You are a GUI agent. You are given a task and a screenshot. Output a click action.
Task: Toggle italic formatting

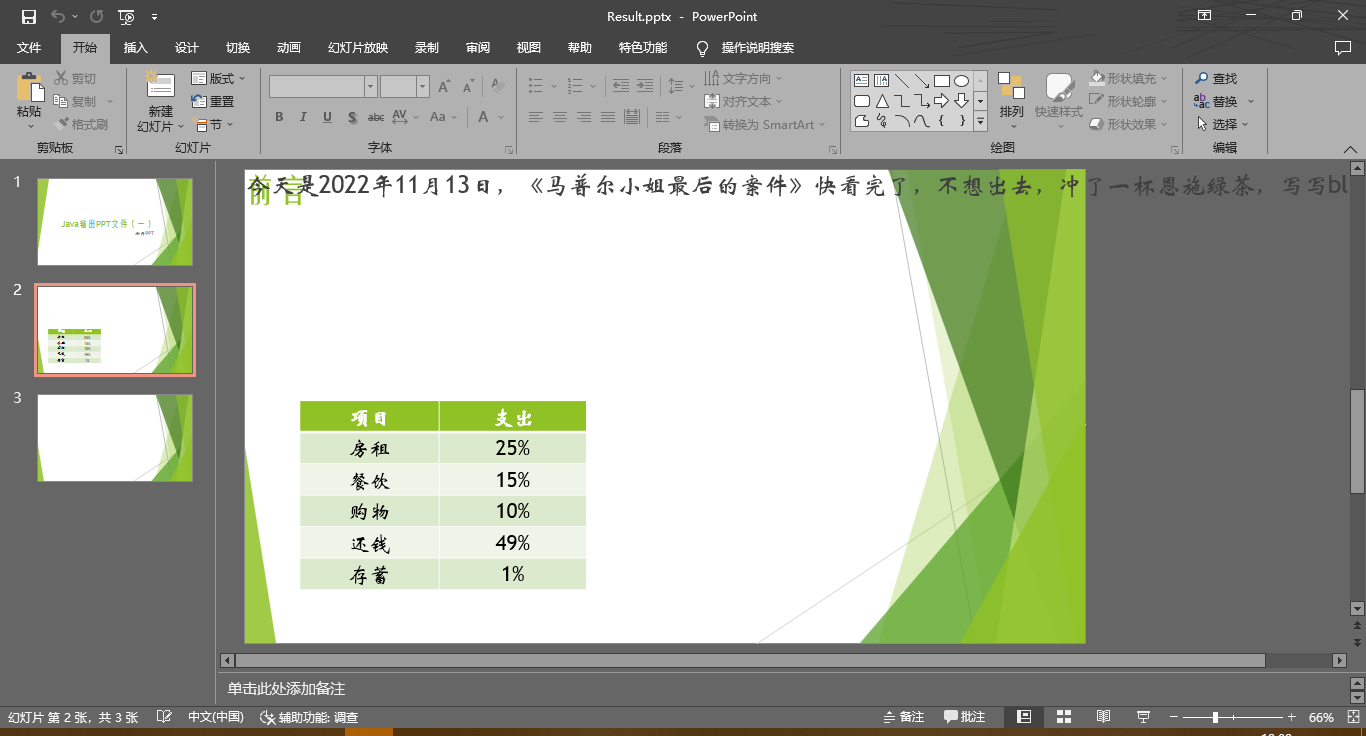303,117
